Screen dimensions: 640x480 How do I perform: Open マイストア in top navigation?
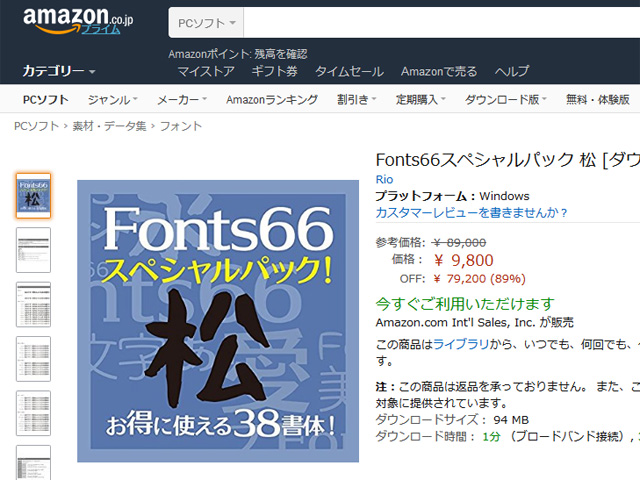coord(206,71)
